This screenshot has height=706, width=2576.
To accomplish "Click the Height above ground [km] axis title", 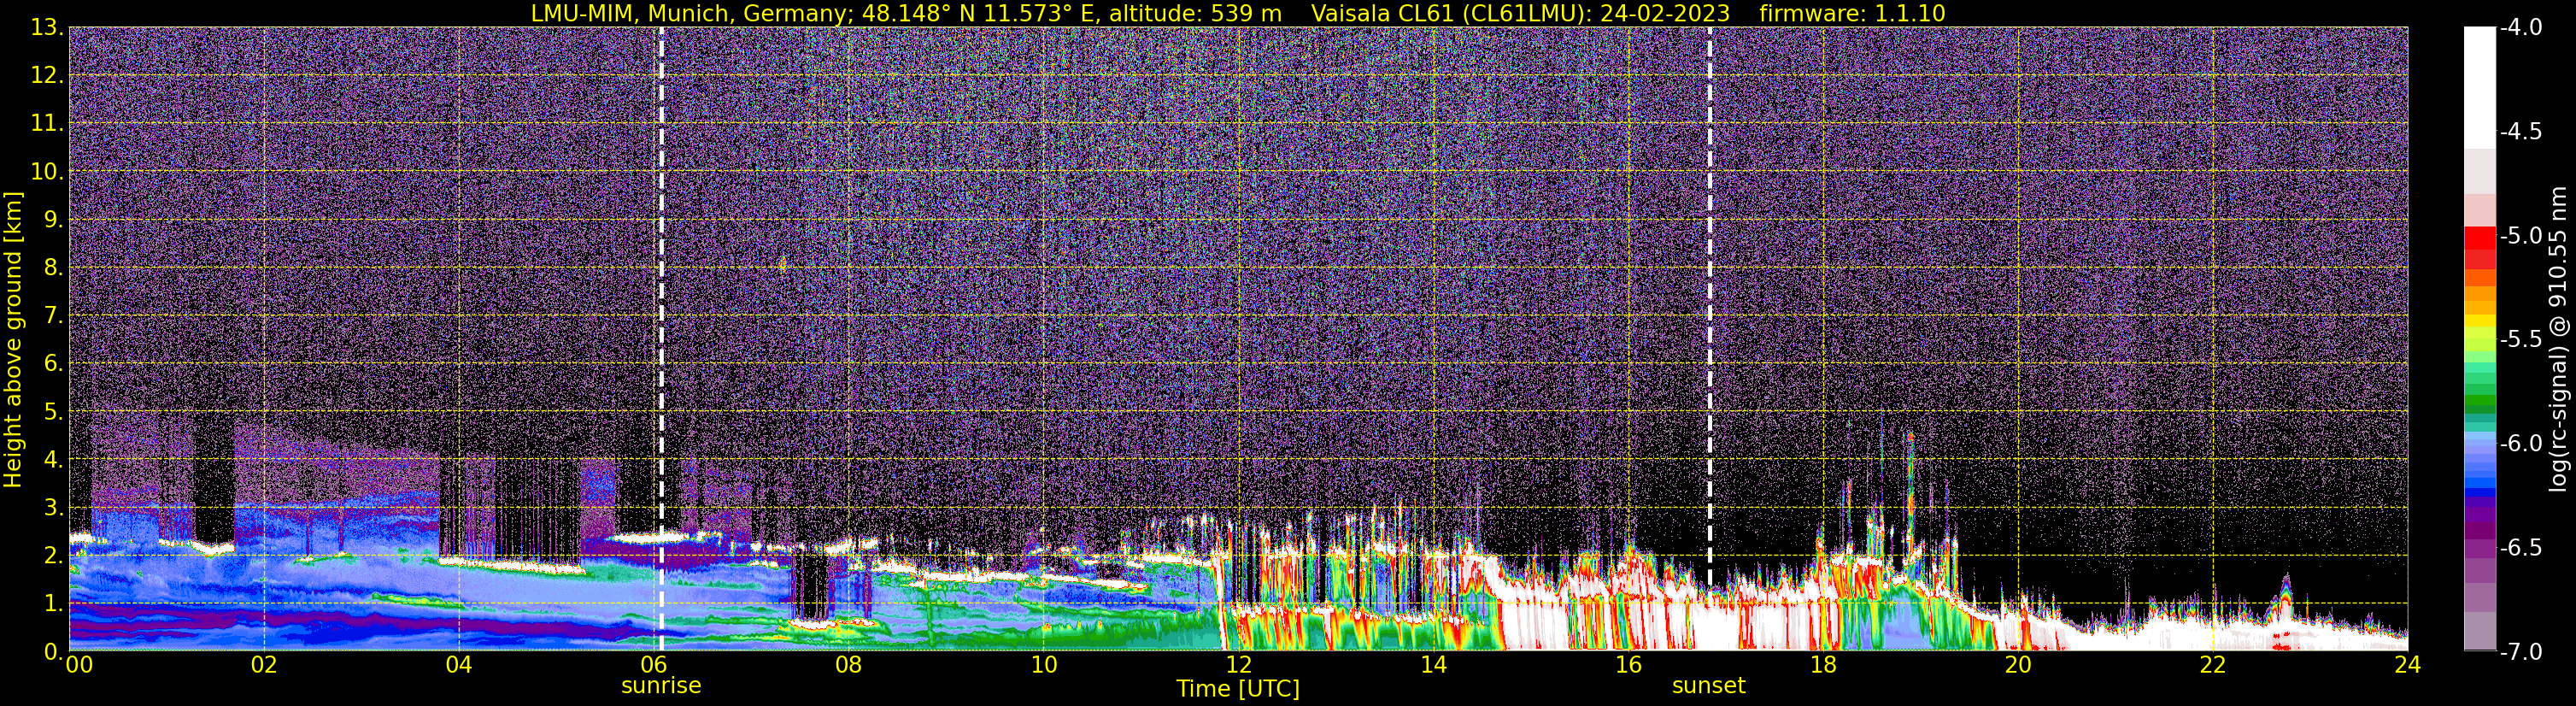I will click(13, 340).
